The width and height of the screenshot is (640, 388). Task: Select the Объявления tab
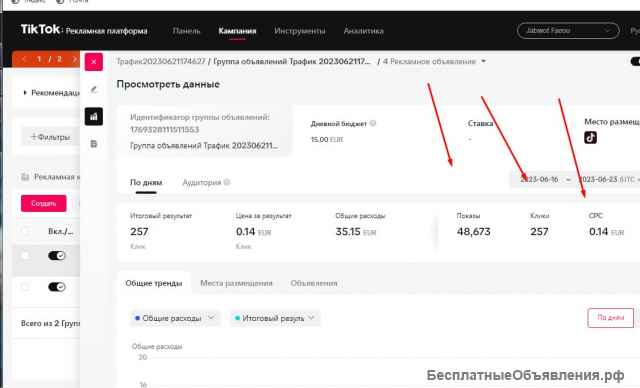[314, 283]
